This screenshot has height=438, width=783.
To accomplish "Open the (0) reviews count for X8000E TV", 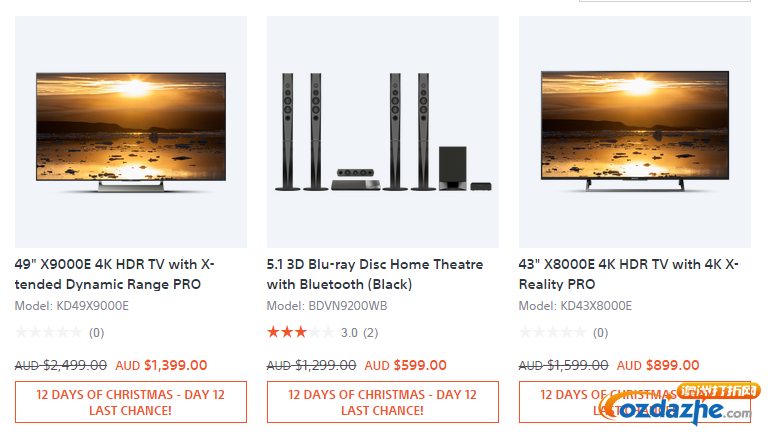I will coord(600,333).
